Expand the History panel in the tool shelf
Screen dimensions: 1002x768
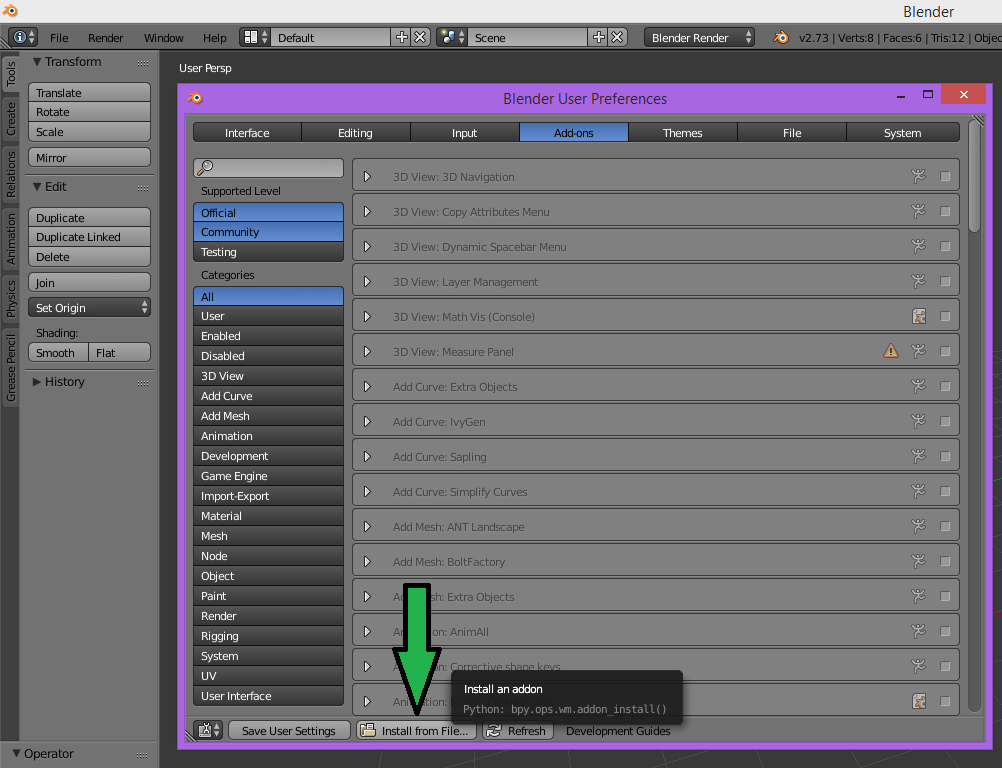click(x=37, y=381)
